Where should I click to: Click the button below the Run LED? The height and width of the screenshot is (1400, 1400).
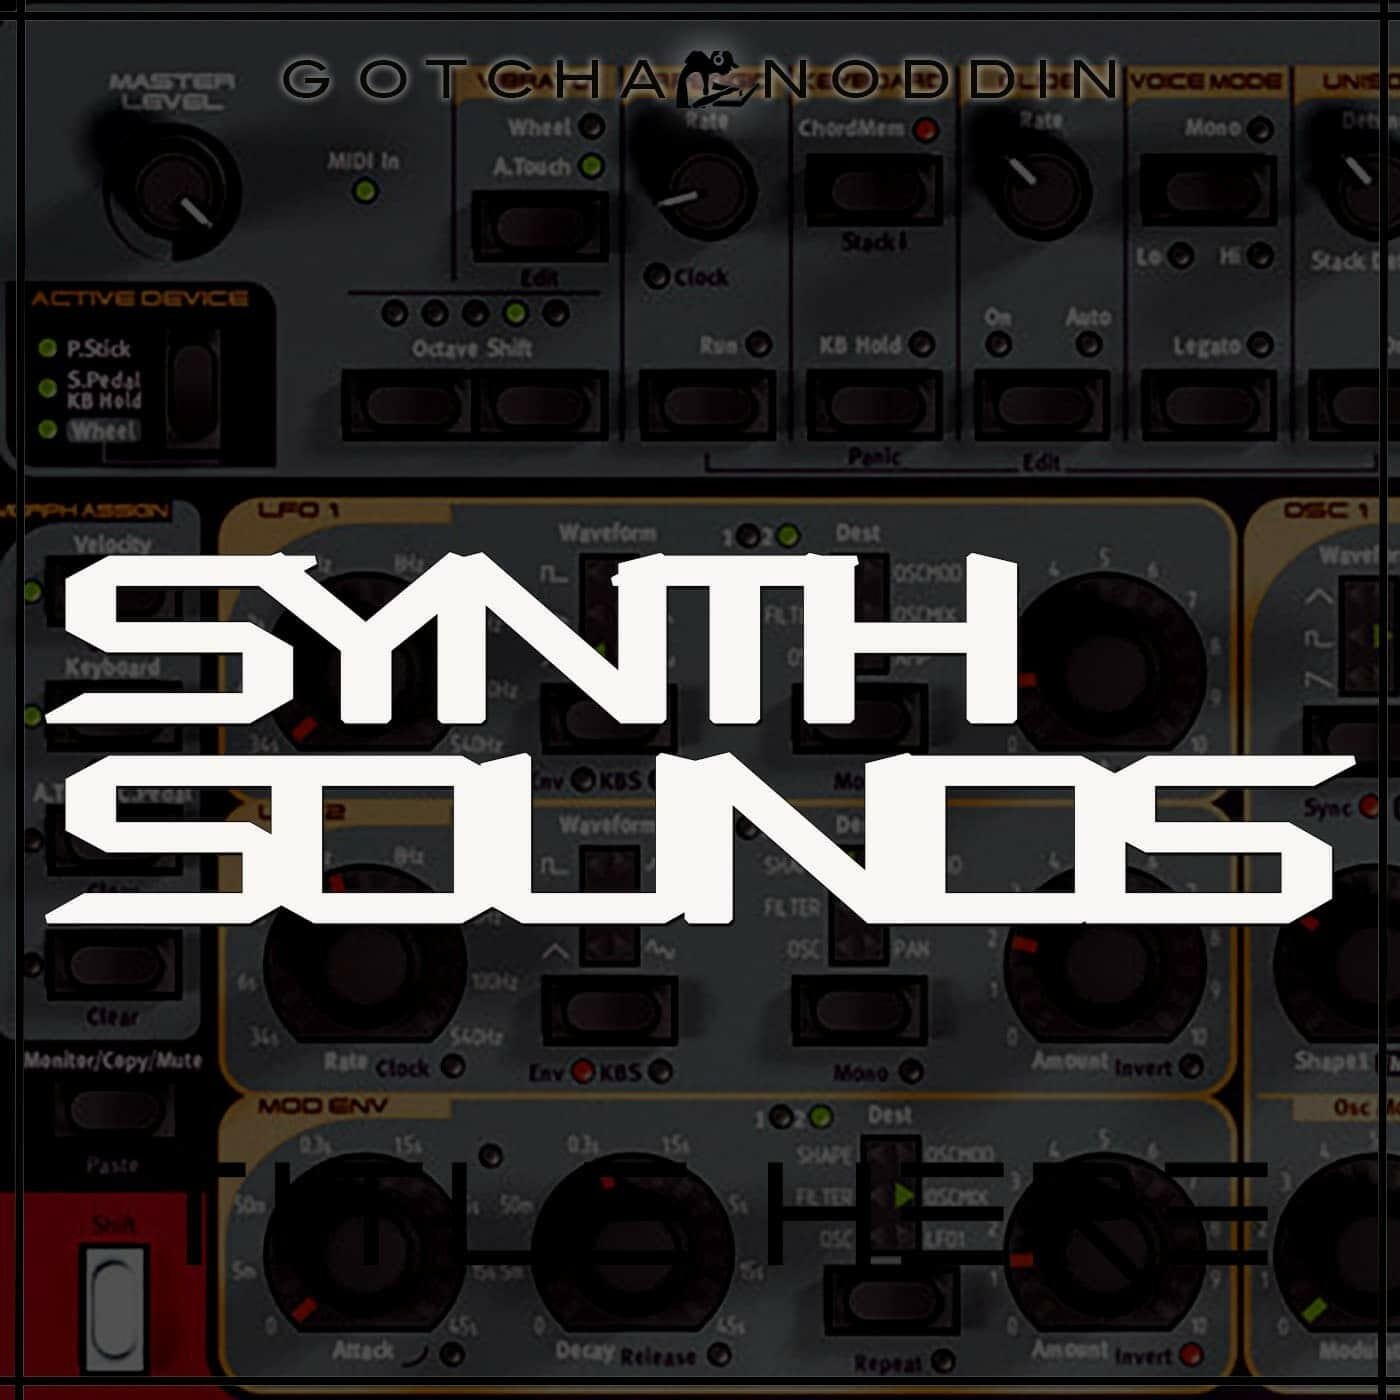coord(707,405)
